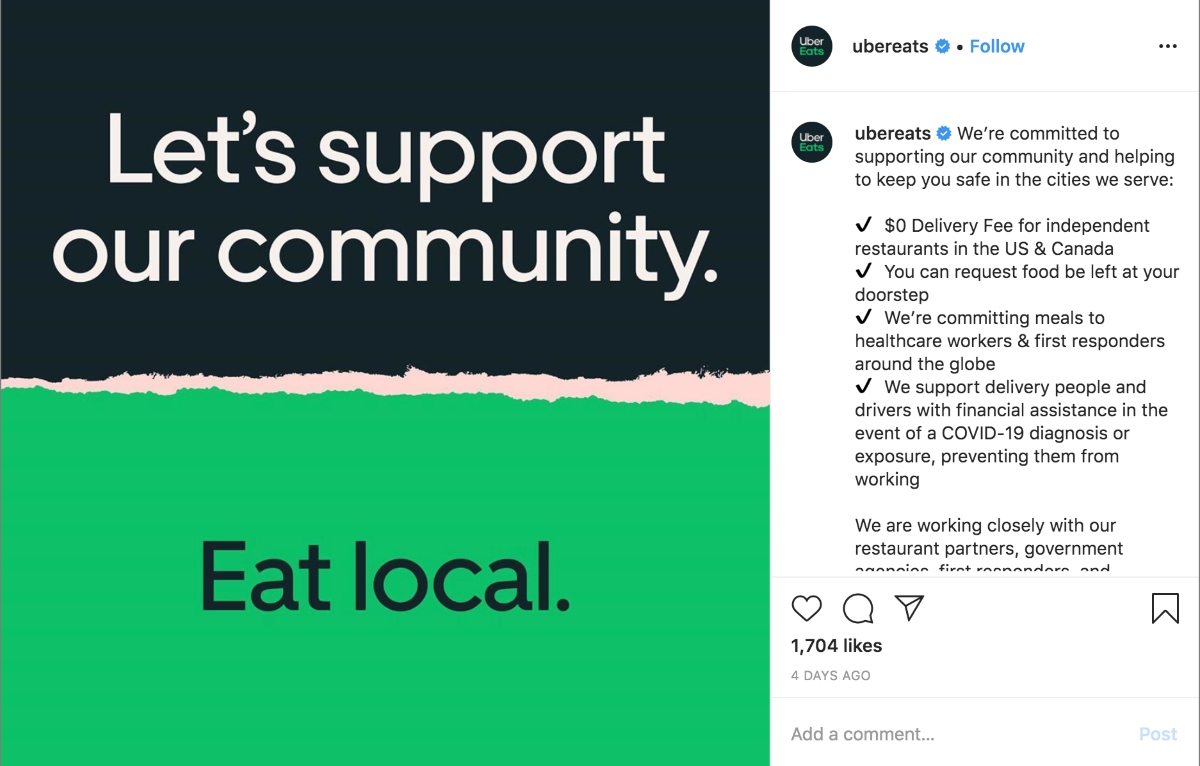Open comments via speech bubble icon
Screen dimensions: 1200x766
tap(858, 608)
